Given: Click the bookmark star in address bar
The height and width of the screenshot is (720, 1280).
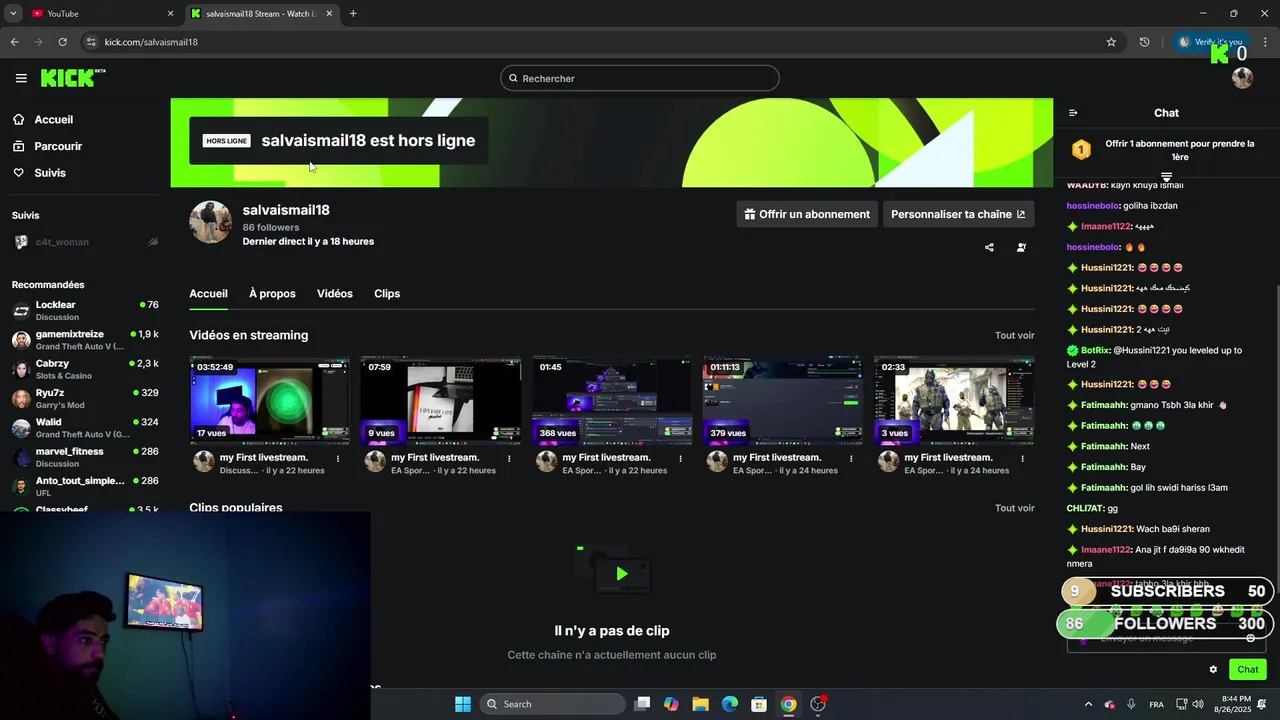Looking at the screenshot, I should tap(1111, 42).
